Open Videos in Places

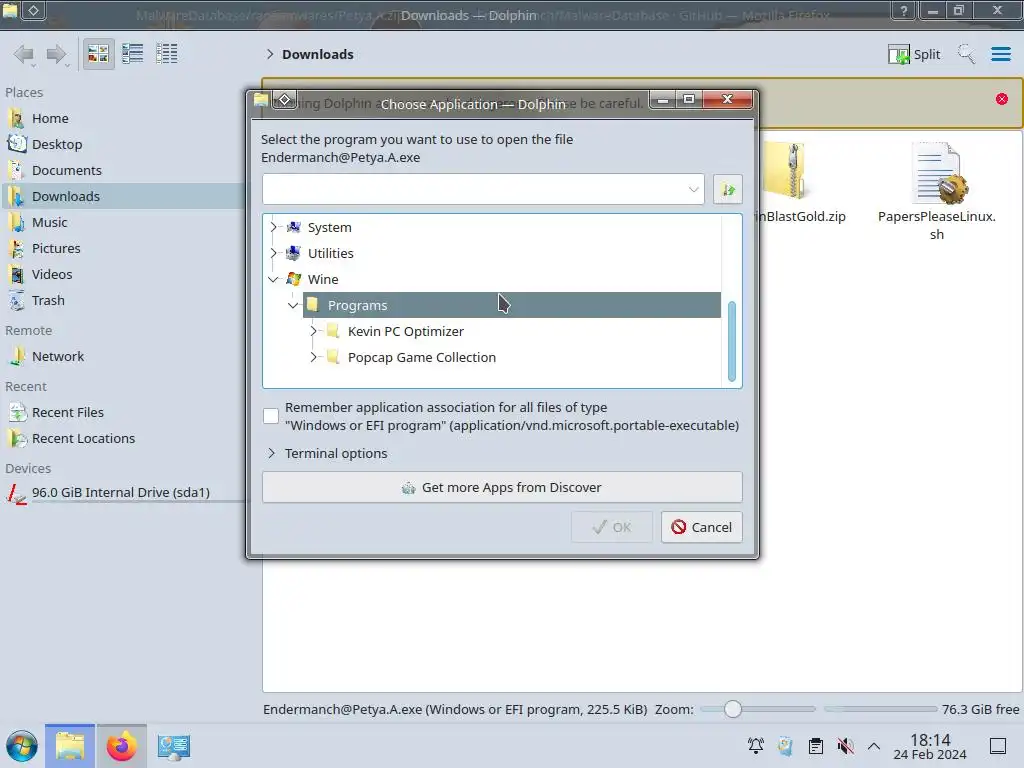coord(52,275)
